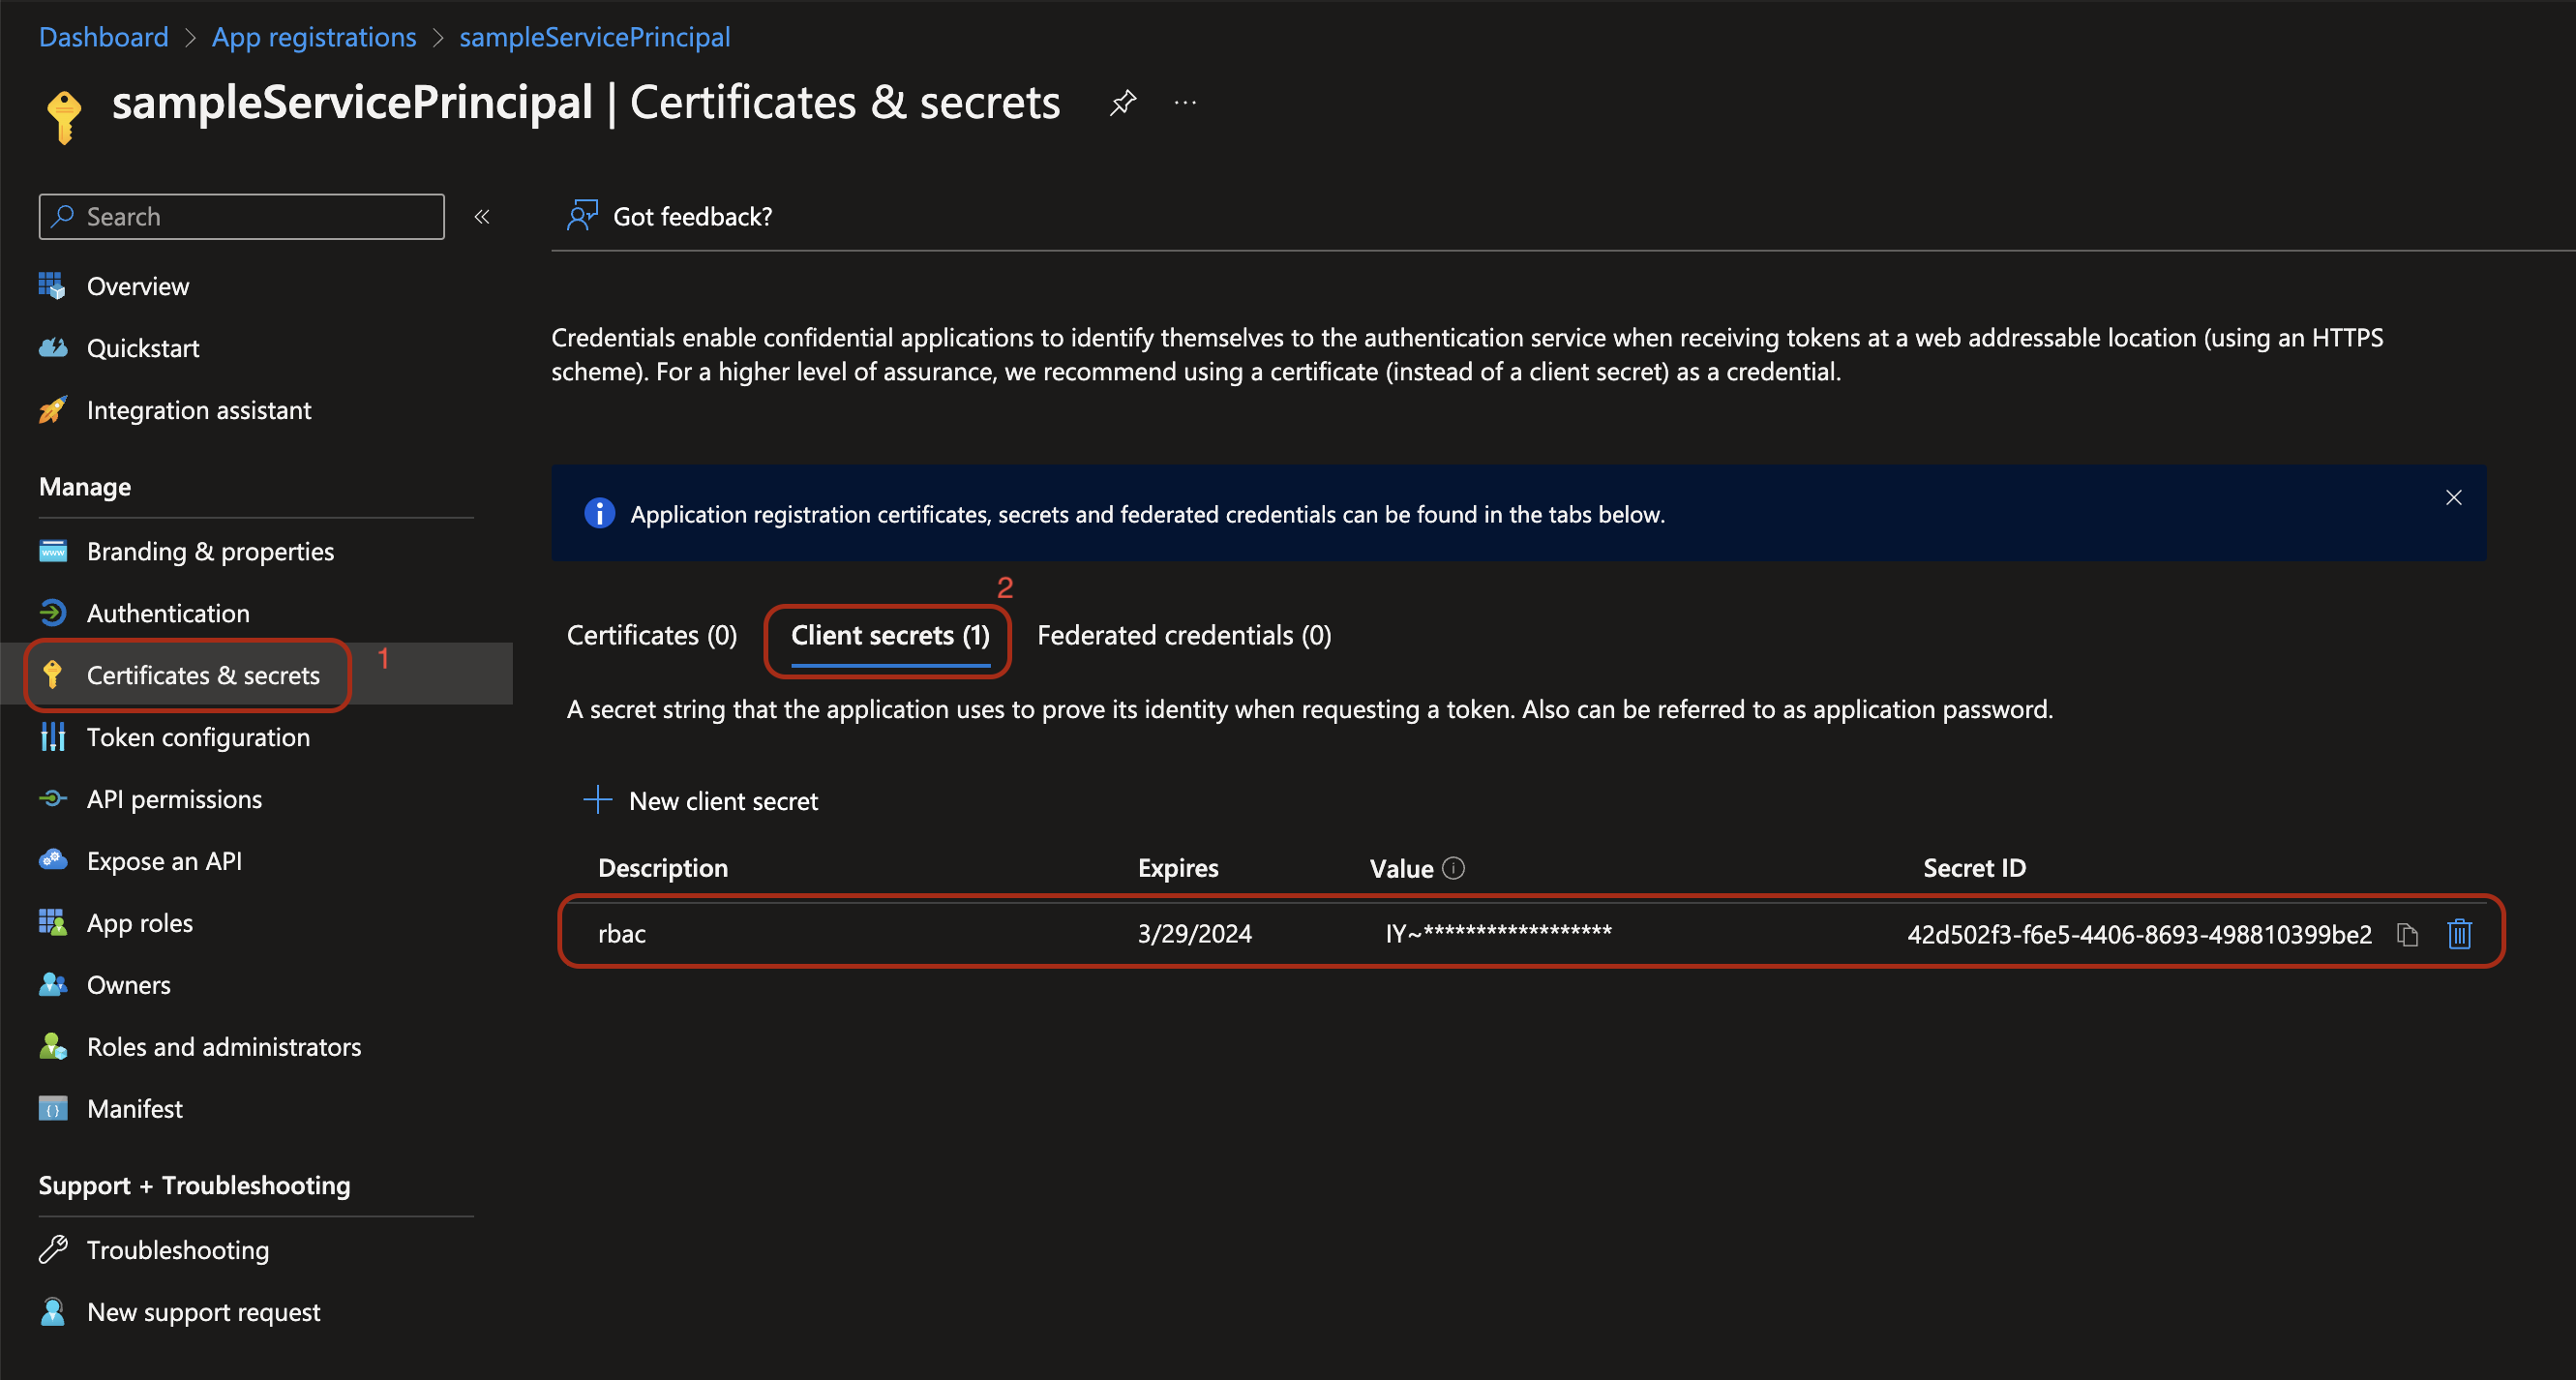Select the rbac description cell
The image size is (2576, 1380).
coord(622,934)
